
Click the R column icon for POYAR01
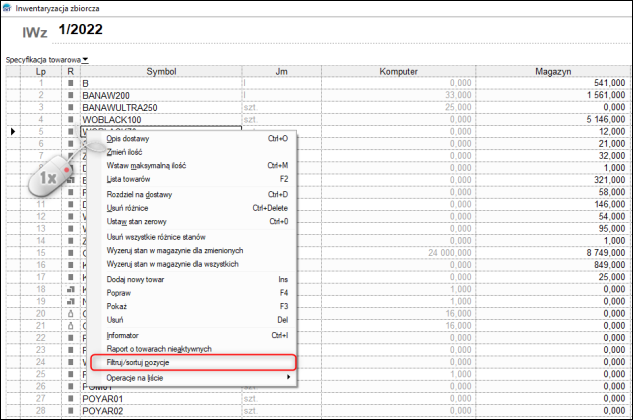[x=70, y=398]
